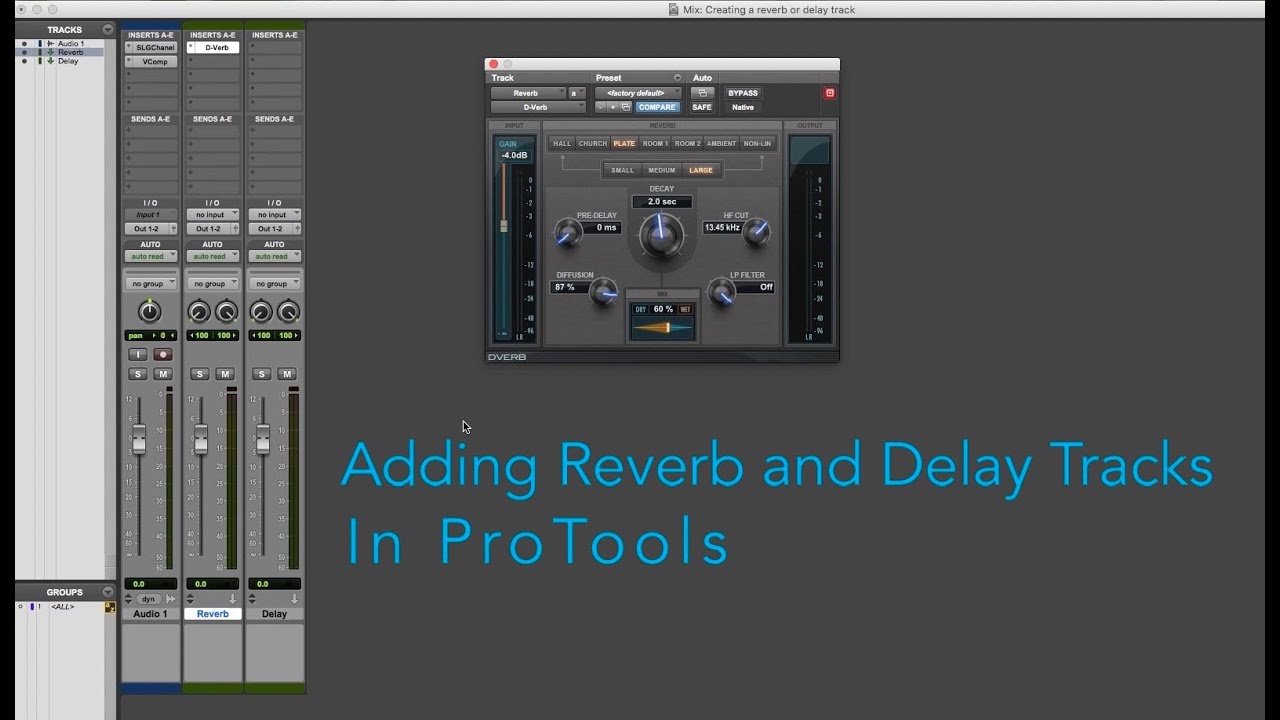1280x720 pixels.
Task: Toggle input monitoring on Audio 1
Action: pos(138,354)
